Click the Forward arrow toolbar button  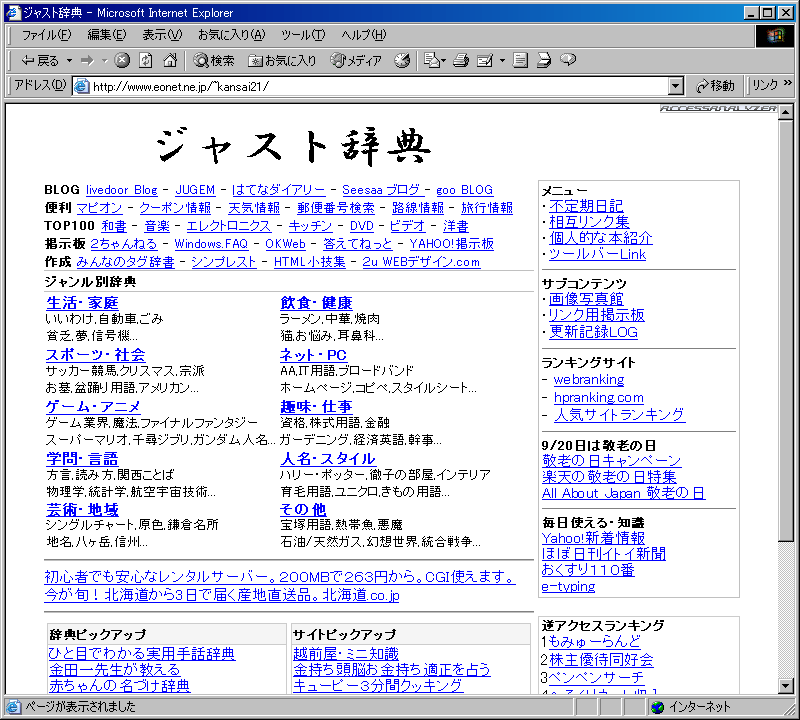click(87, 61)
